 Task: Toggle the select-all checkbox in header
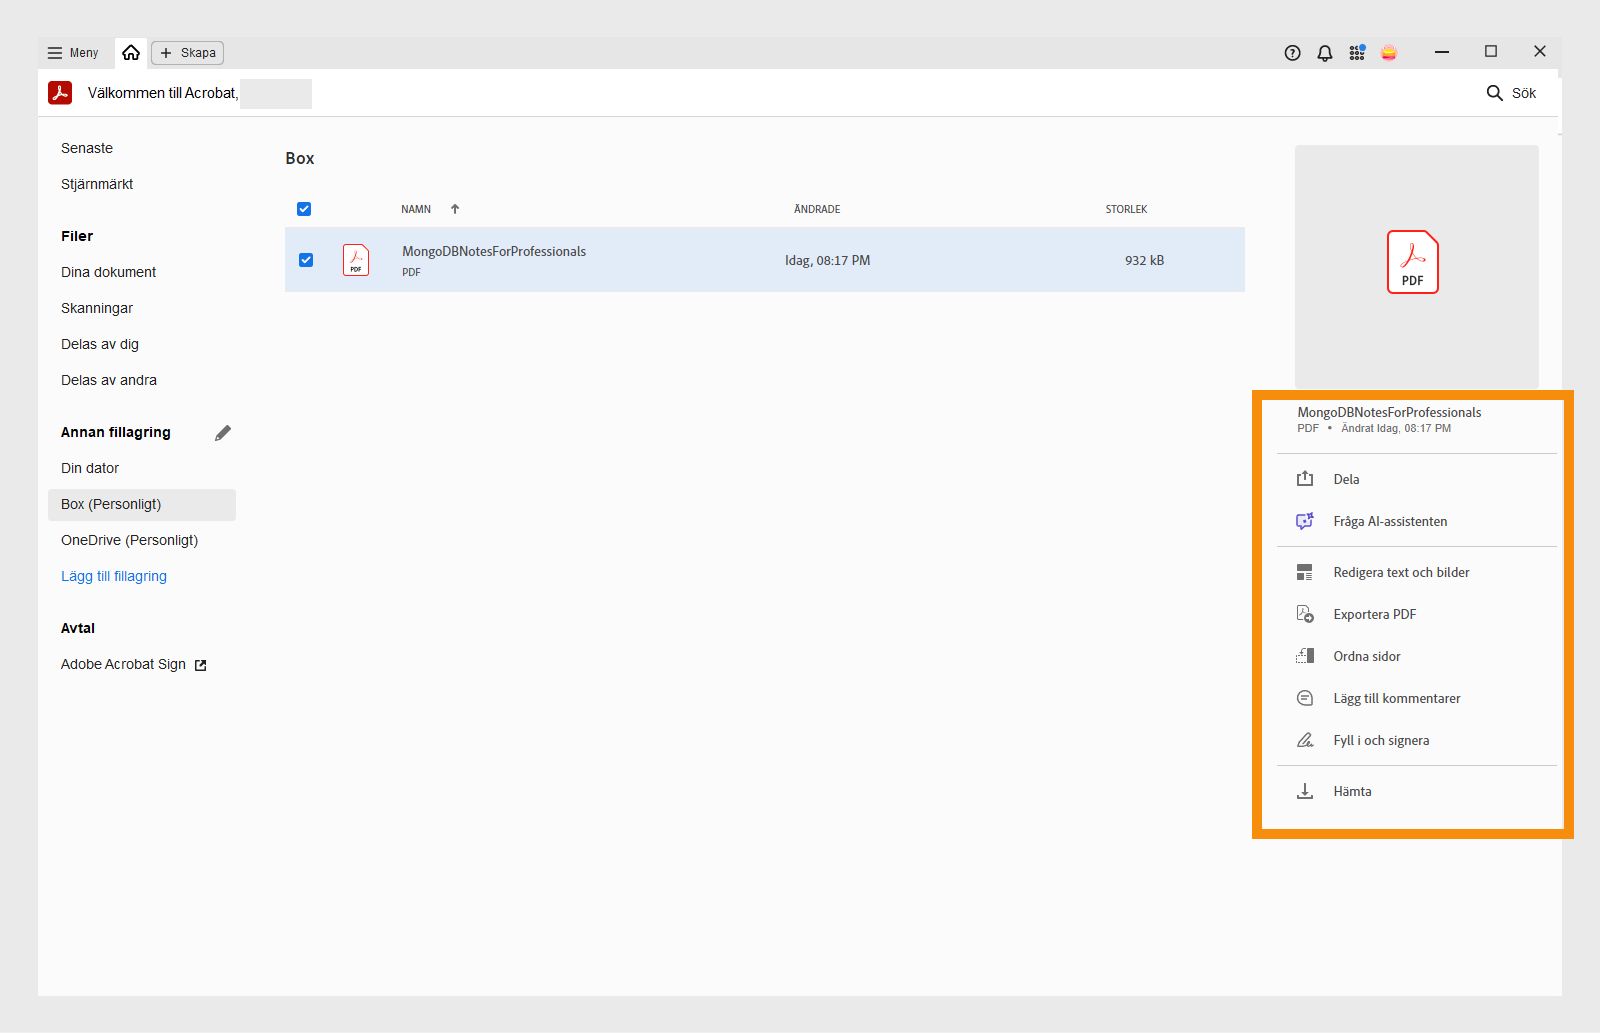tap(304, 209)
